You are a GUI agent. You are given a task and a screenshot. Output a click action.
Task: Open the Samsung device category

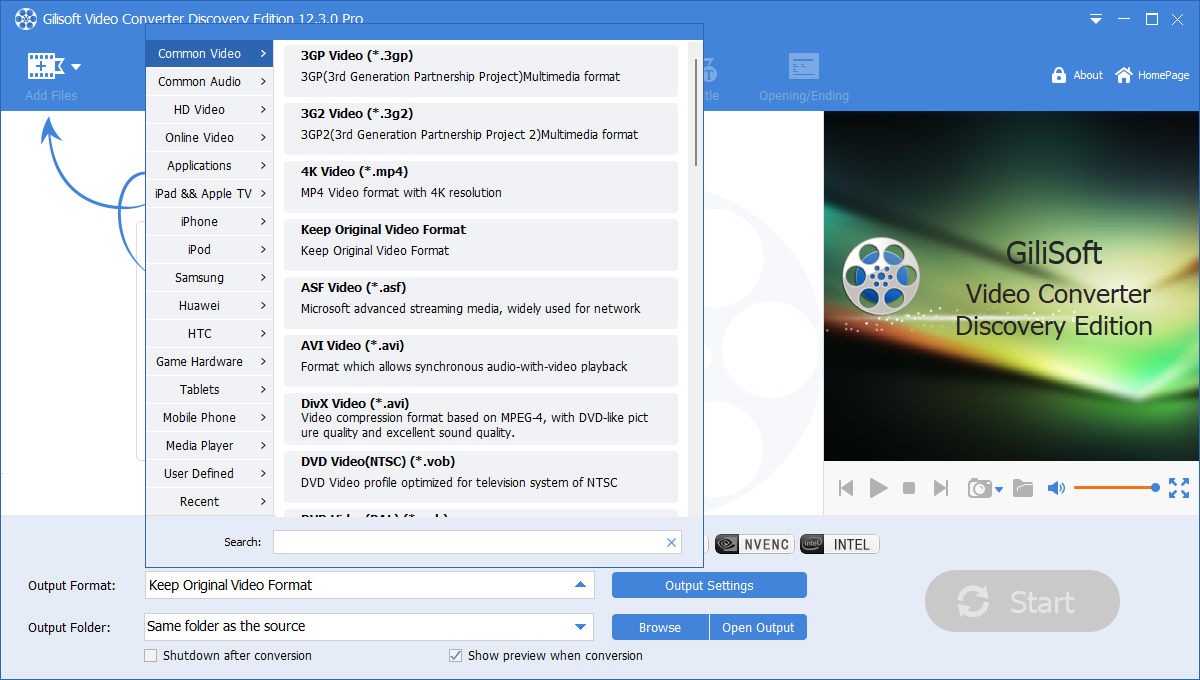tap(210, 278)
